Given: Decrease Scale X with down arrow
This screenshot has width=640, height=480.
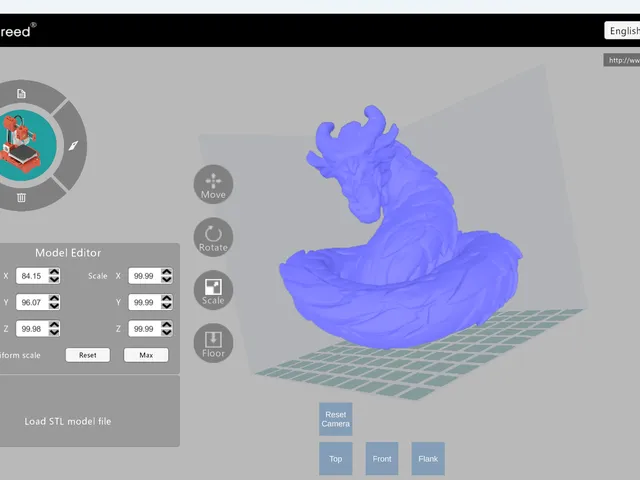Looking at the screenshot, I should click(x=167, y=280).
